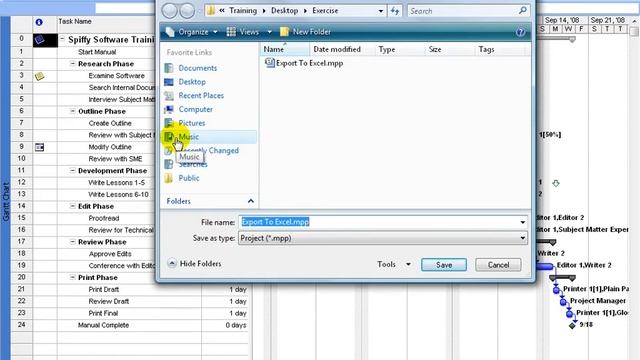
Task: Click the Task Name column header
Action: tap(75, 22)
